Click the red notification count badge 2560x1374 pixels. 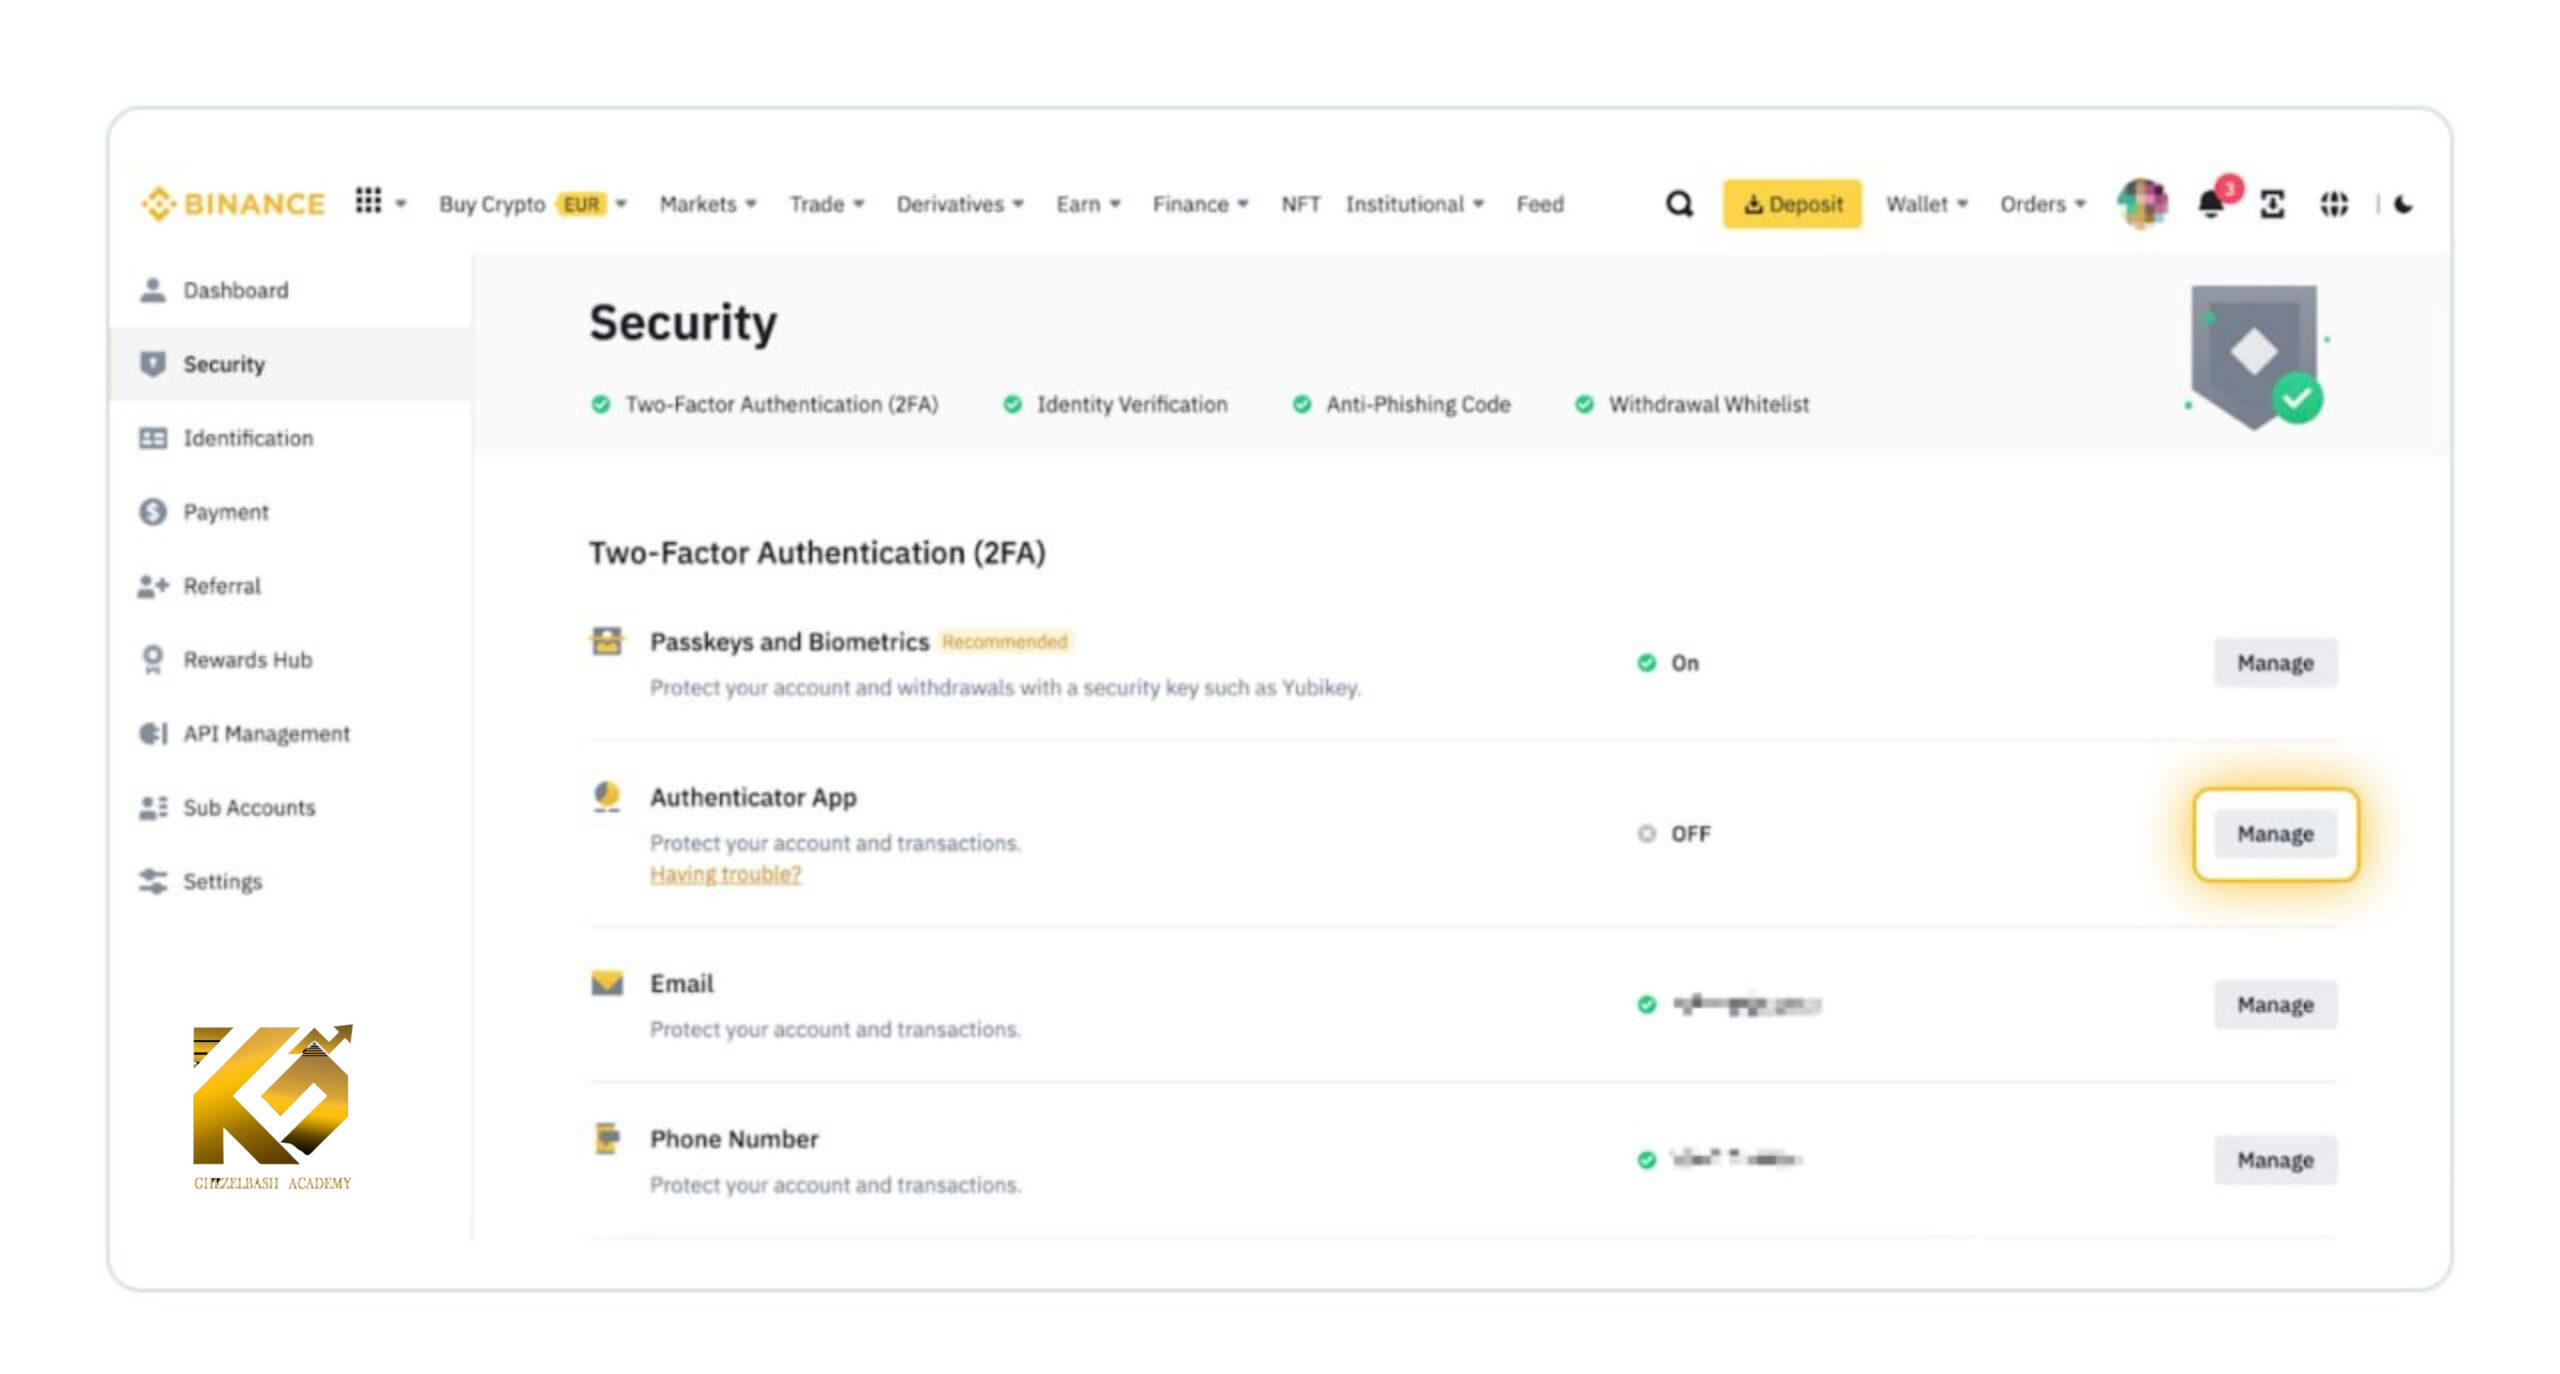(x=2229, y=188)
